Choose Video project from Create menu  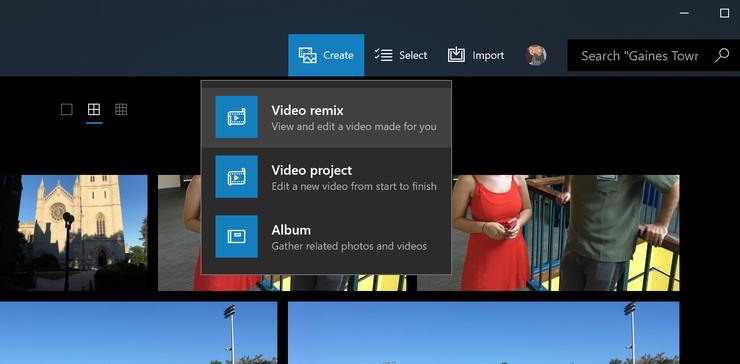(x=326, y=177)
